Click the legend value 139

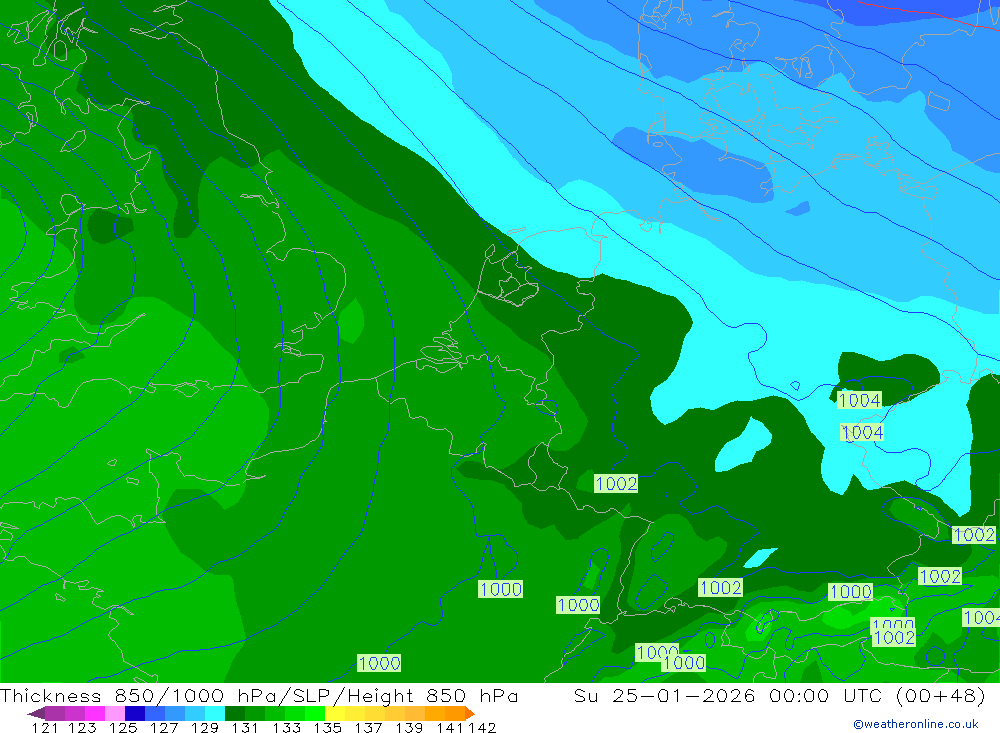click(409, 728)
